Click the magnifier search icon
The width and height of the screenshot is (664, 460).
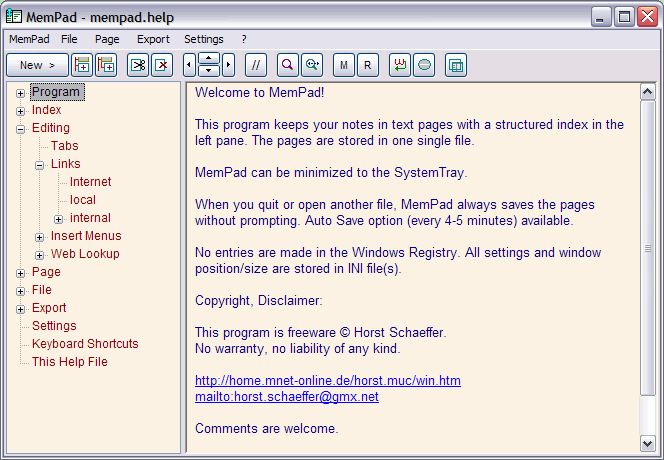click(288, 65)
